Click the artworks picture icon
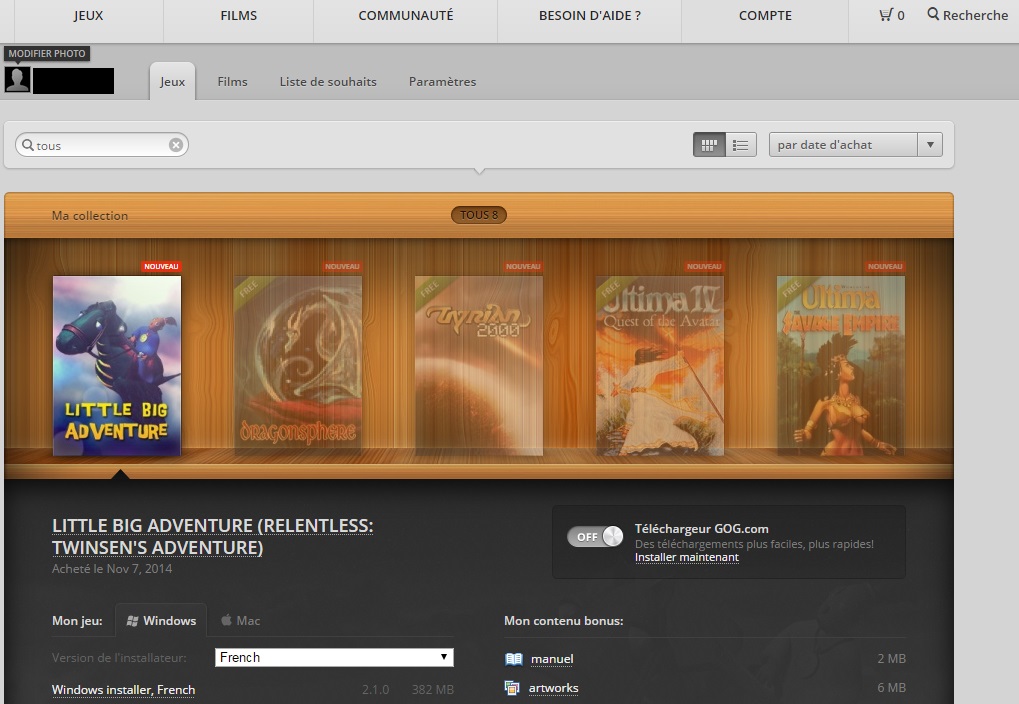The image size is (1019, 704). (515, 688)
